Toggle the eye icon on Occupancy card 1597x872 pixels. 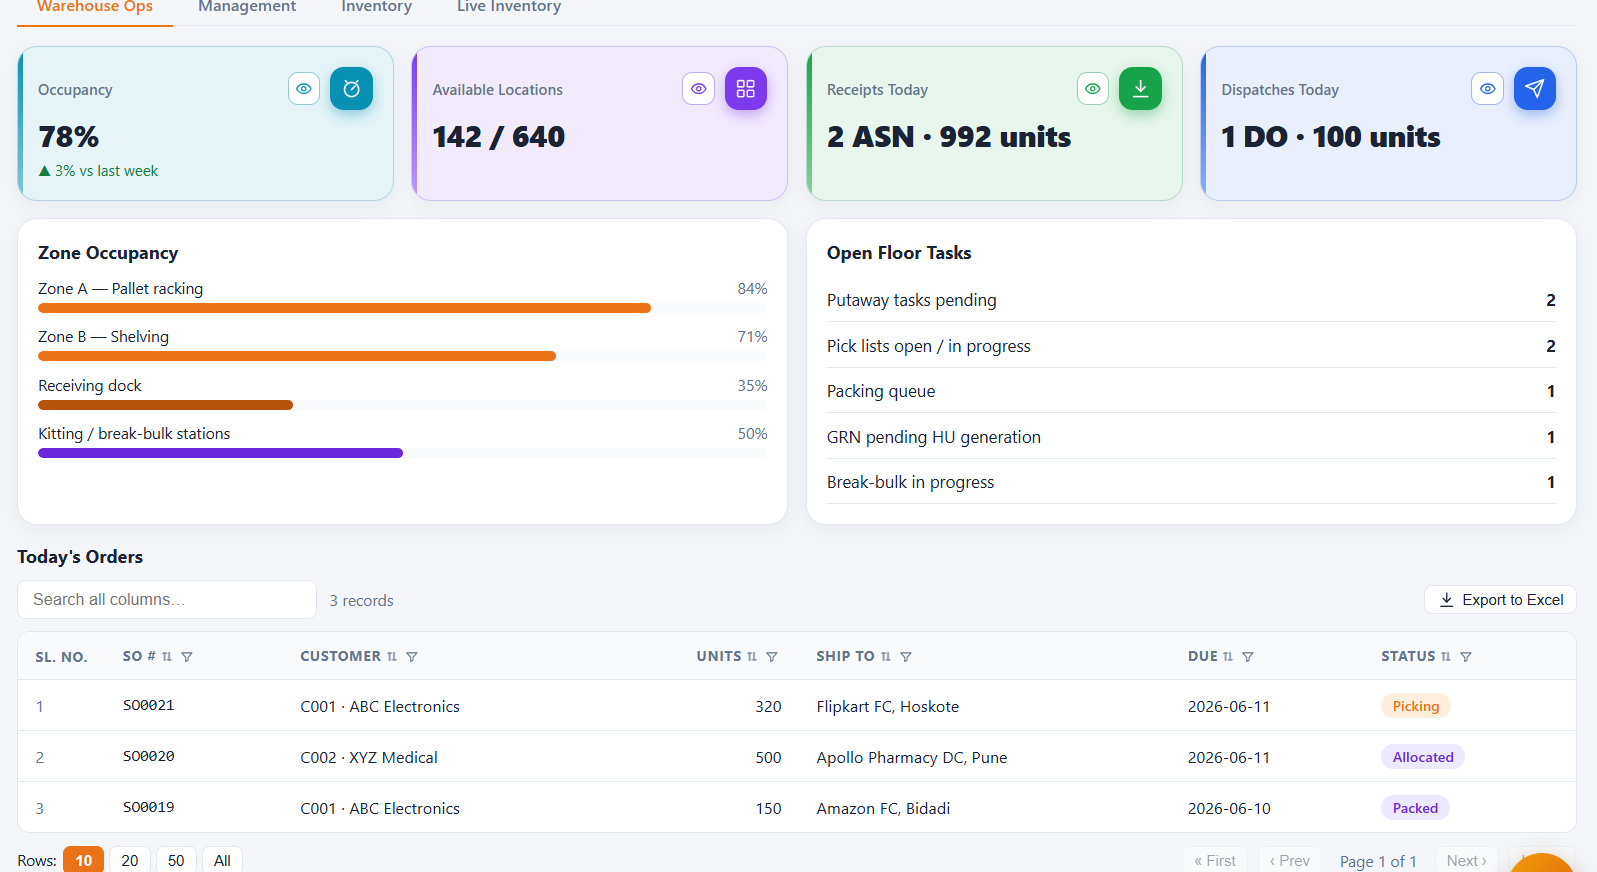click(x=304, y=89)
